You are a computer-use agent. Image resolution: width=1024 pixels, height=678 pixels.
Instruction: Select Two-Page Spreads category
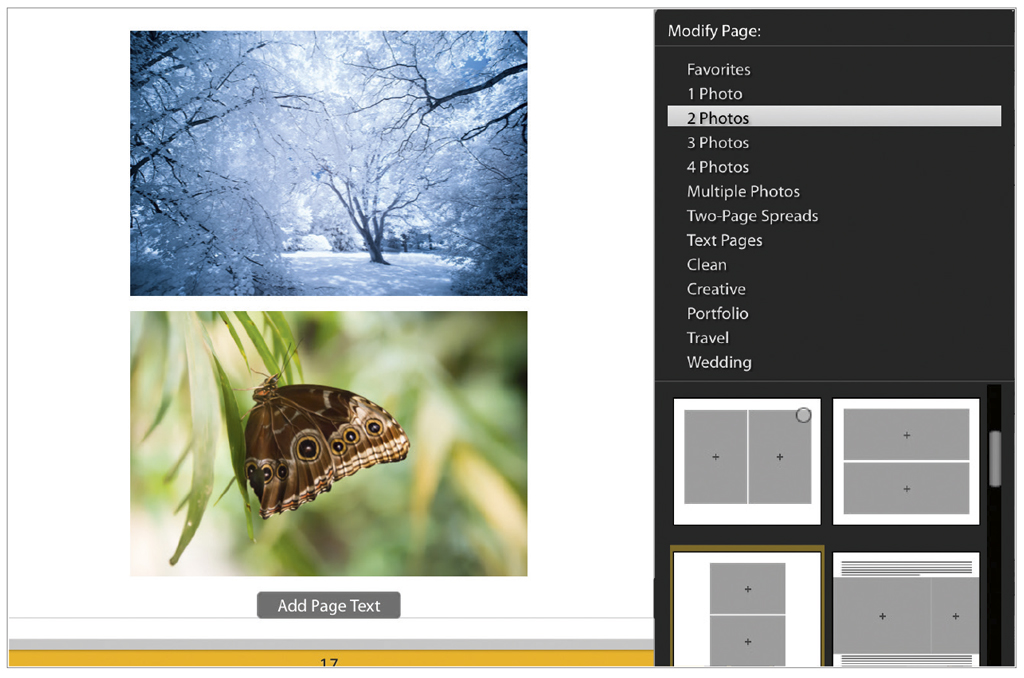[752, 216]
